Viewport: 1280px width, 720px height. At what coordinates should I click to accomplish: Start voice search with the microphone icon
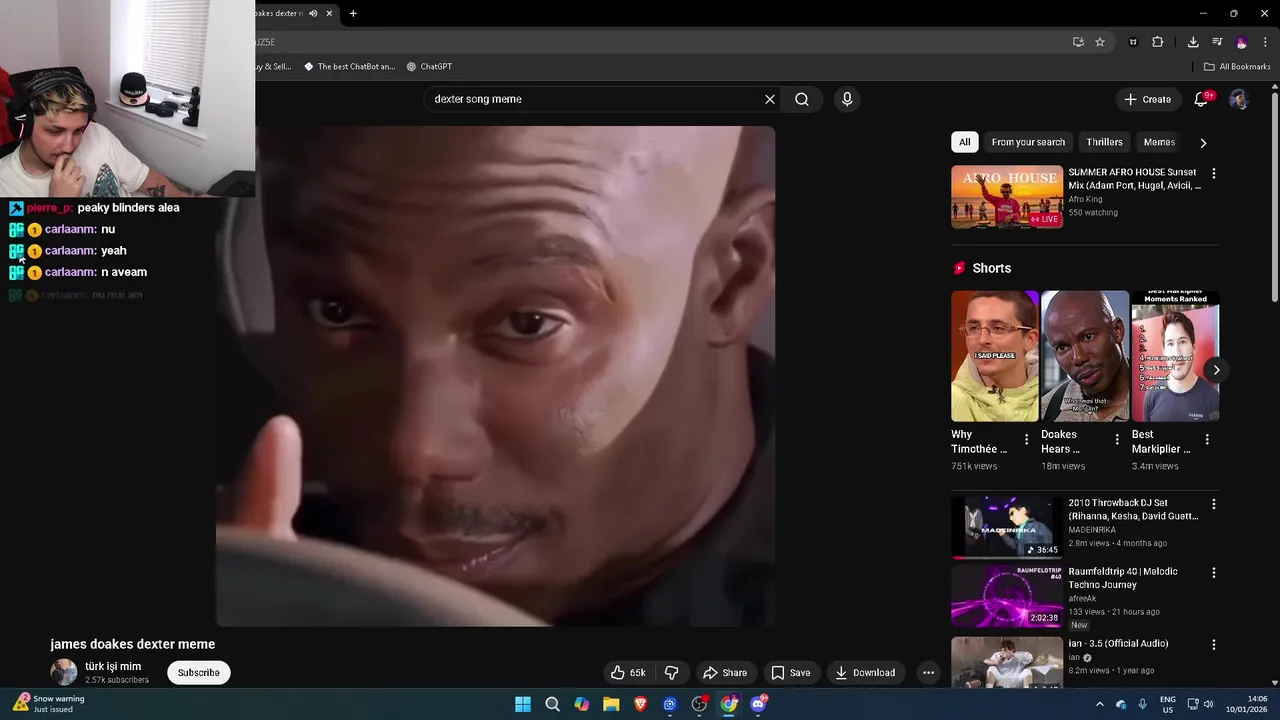[x=847, y=99]
